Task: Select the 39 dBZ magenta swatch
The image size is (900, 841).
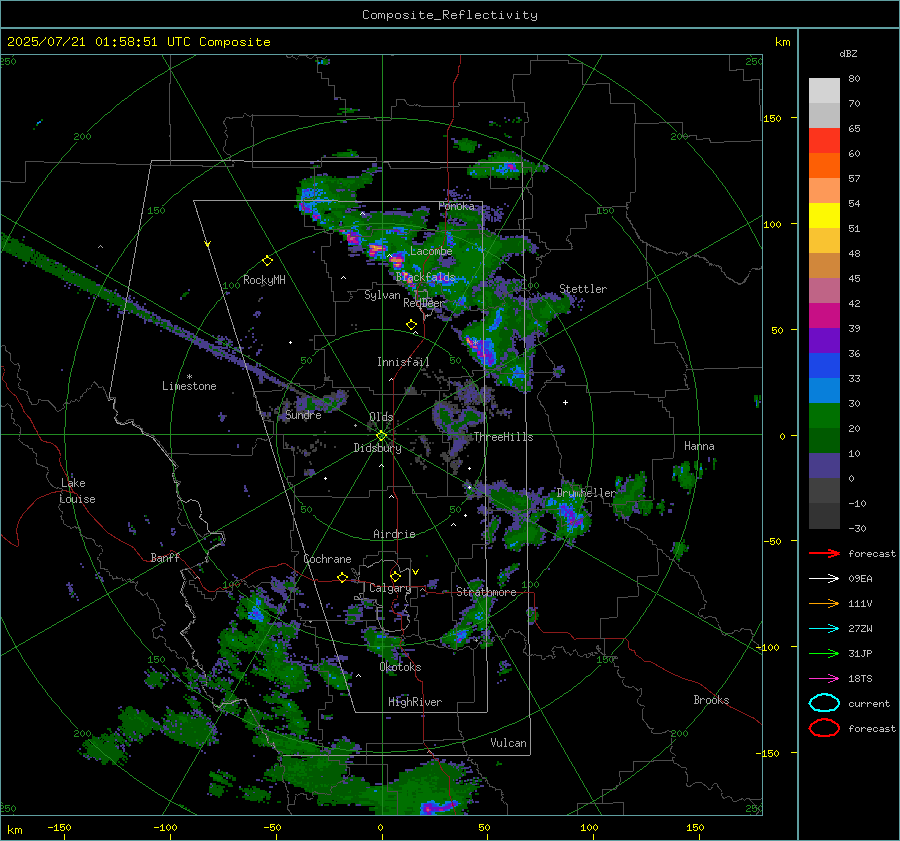Action: pyautogui.click(x=824, y=316)
